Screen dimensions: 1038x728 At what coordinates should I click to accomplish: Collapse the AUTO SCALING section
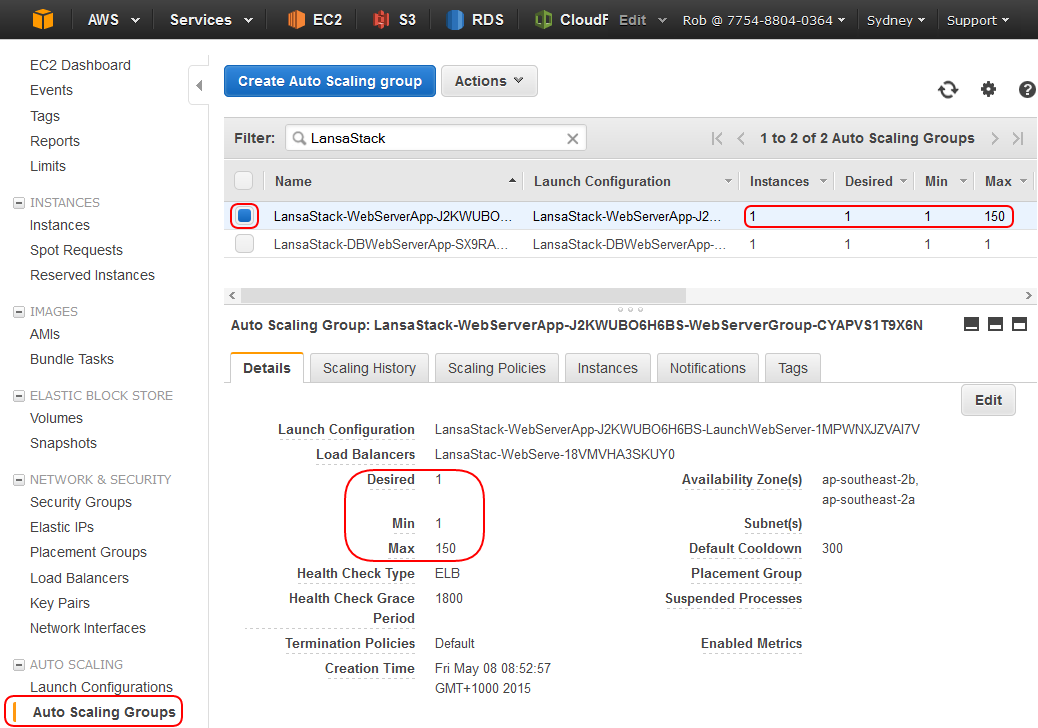19,664
